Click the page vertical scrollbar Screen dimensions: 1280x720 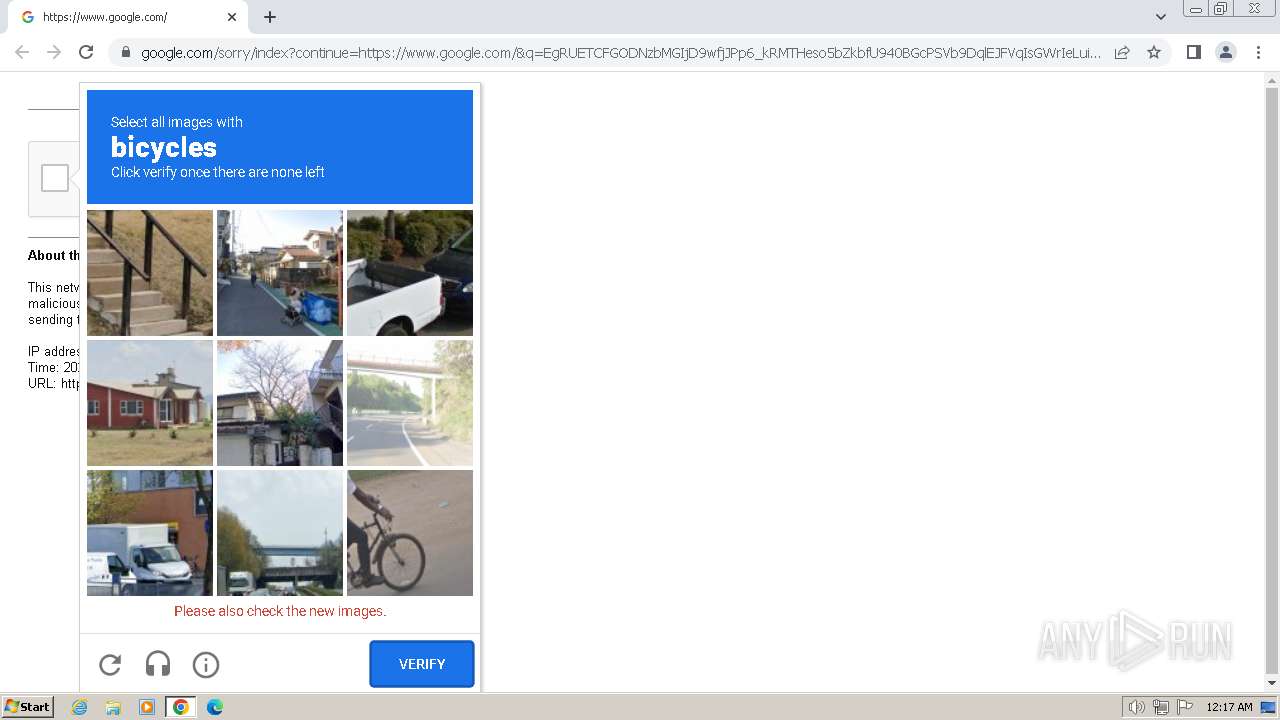point(1272,382)
